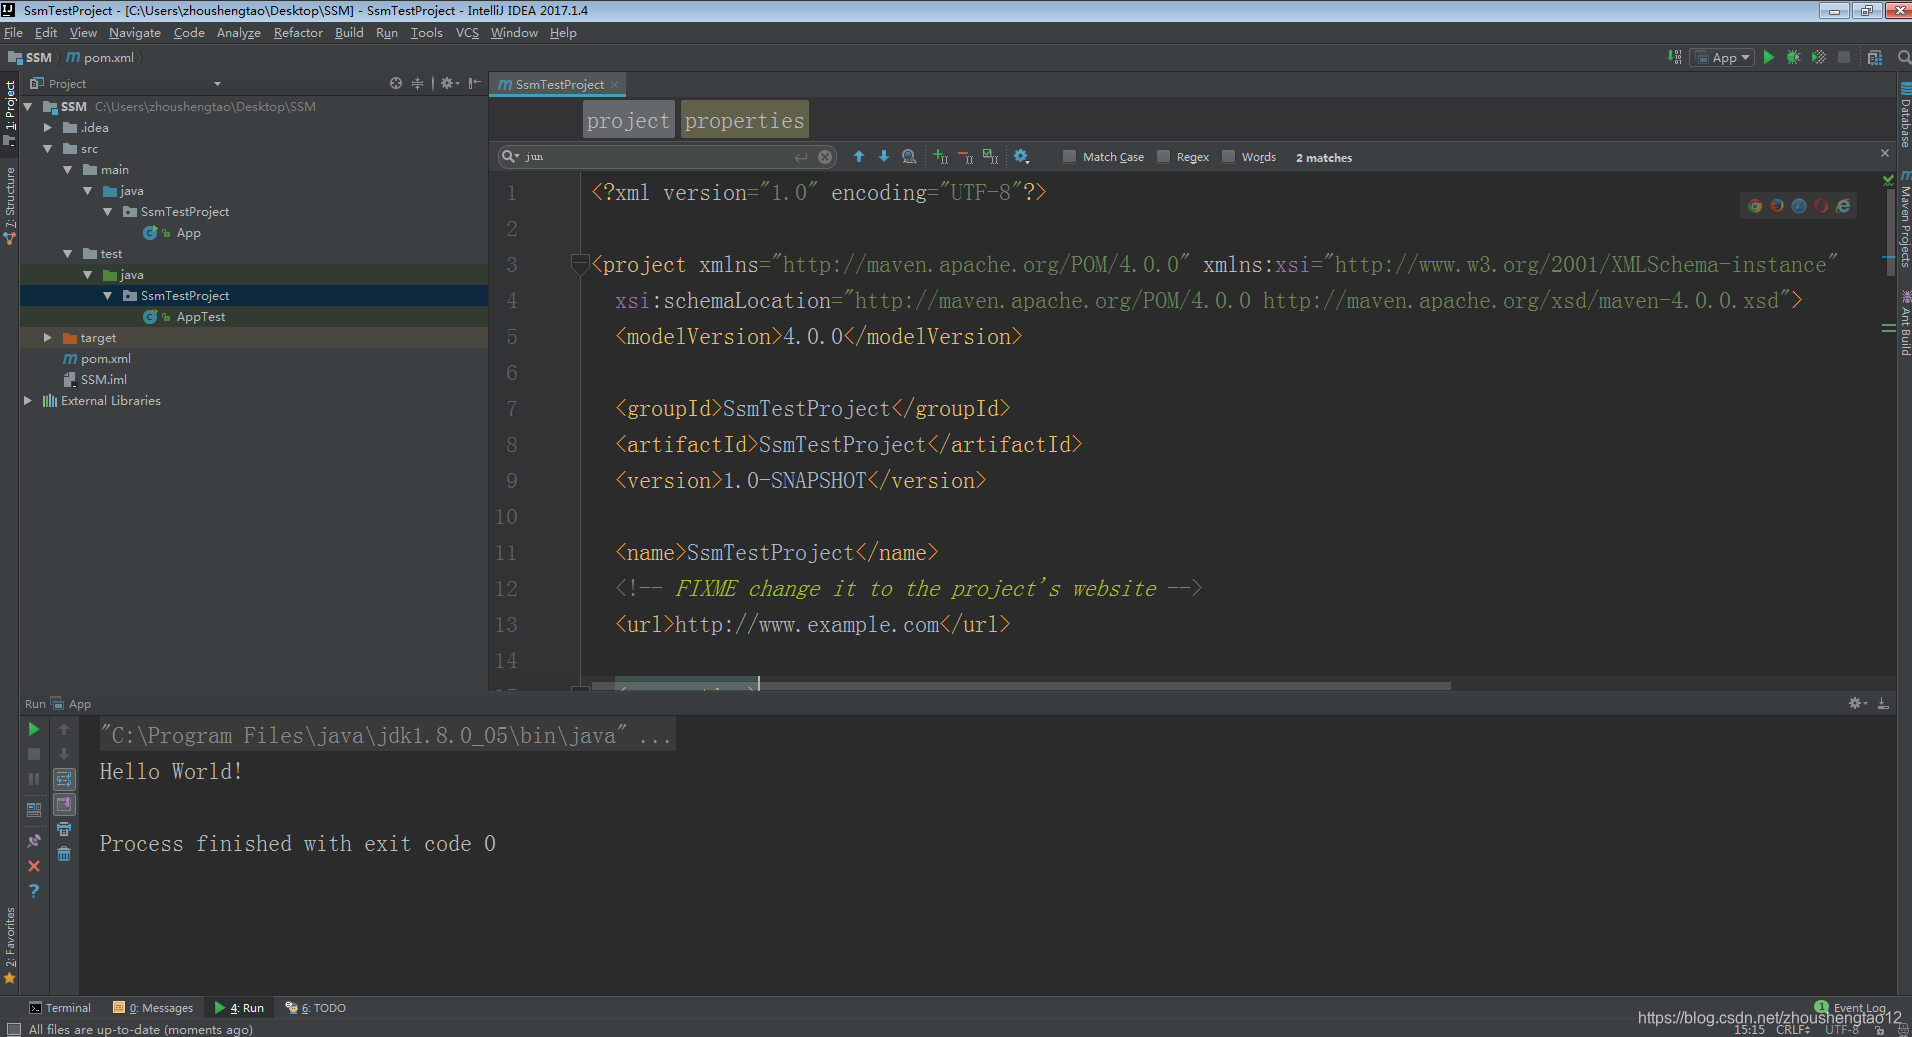Expand the .idea folder
The height and width of the screenshot is (1037, 1912).
point(47,127)
